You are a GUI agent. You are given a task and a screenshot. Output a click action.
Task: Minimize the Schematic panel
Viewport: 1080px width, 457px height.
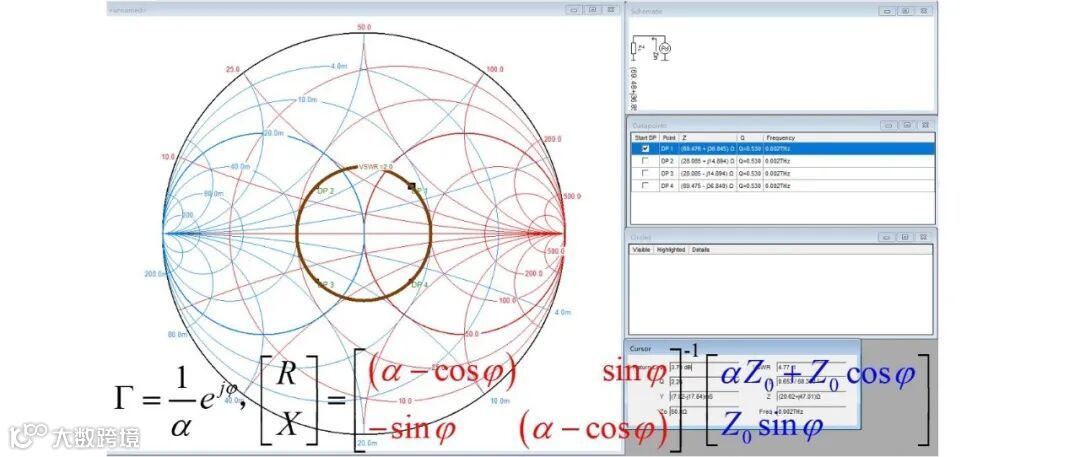click(889, 11)
